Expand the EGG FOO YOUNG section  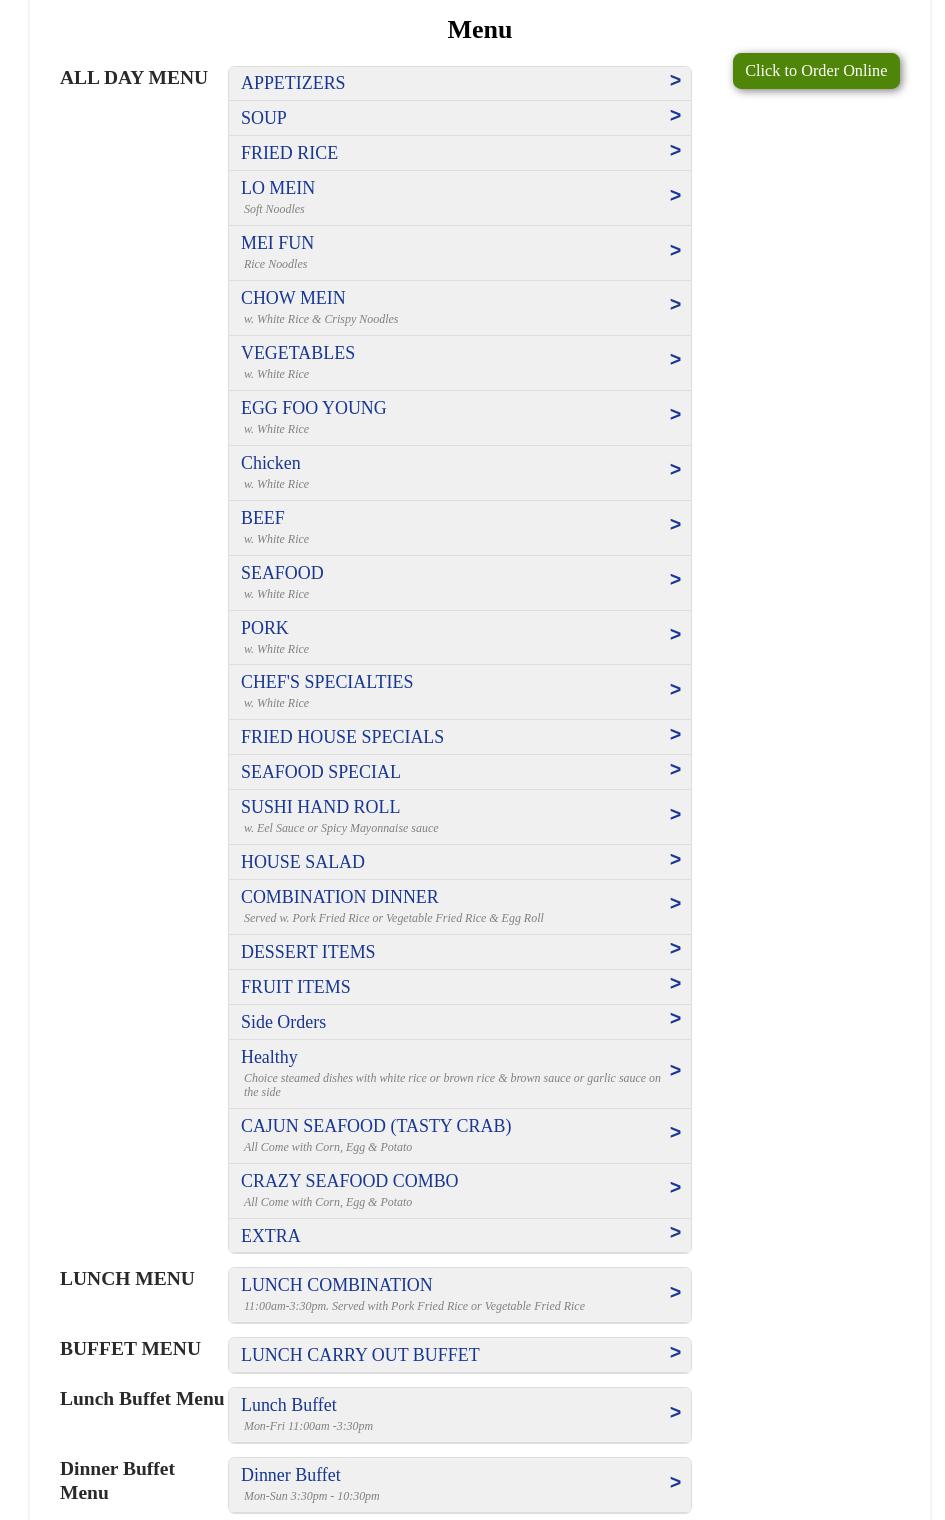coord(313,408)
